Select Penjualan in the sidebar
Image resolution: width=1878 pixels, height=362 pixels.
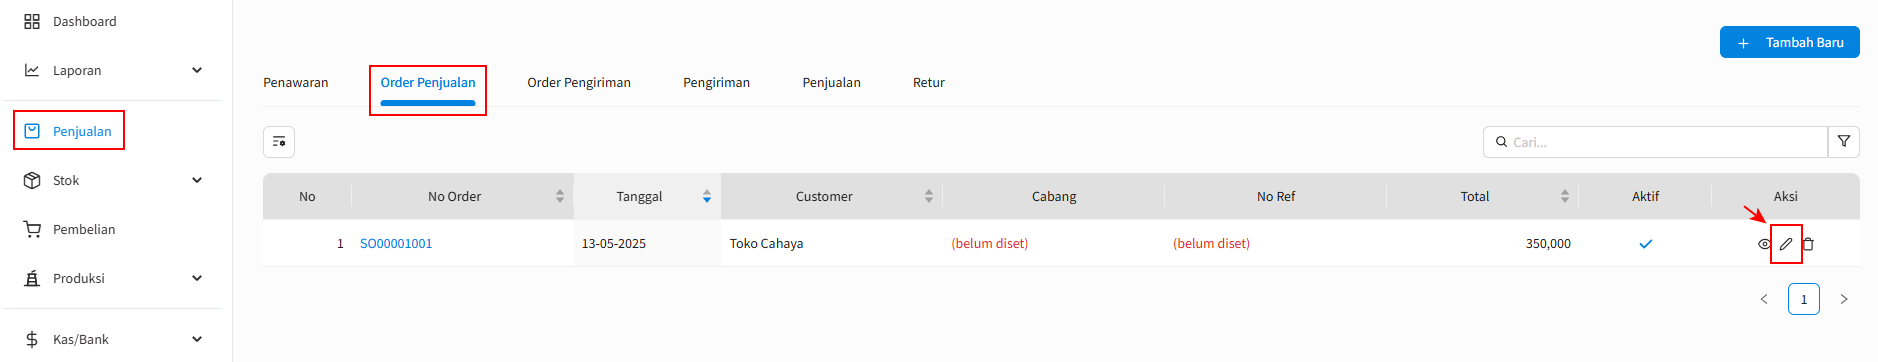point(69,131)
